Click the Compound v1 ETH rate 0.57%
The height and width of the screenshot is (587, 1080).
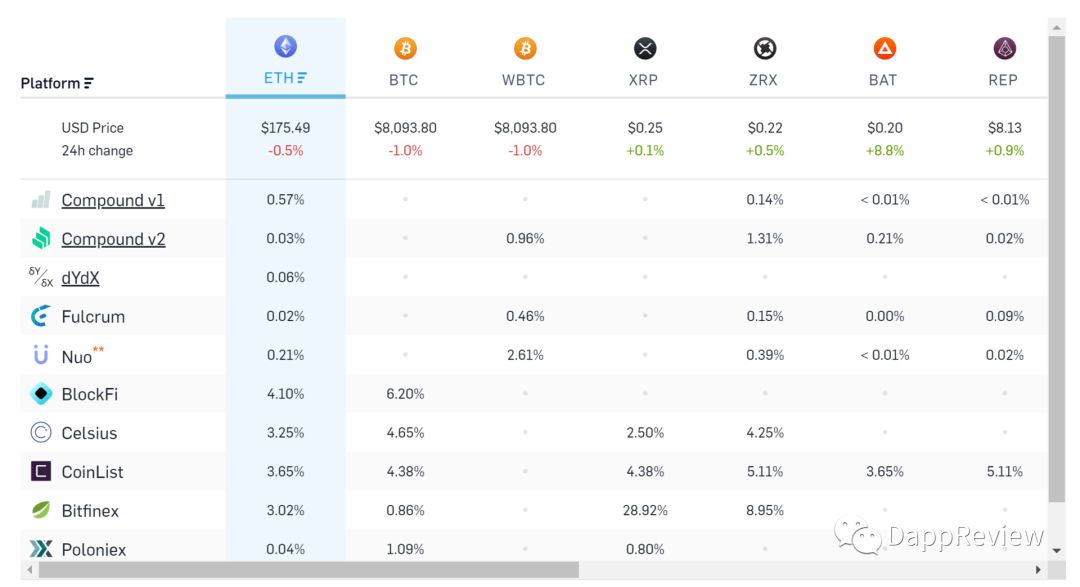click(x=285, y=200)
